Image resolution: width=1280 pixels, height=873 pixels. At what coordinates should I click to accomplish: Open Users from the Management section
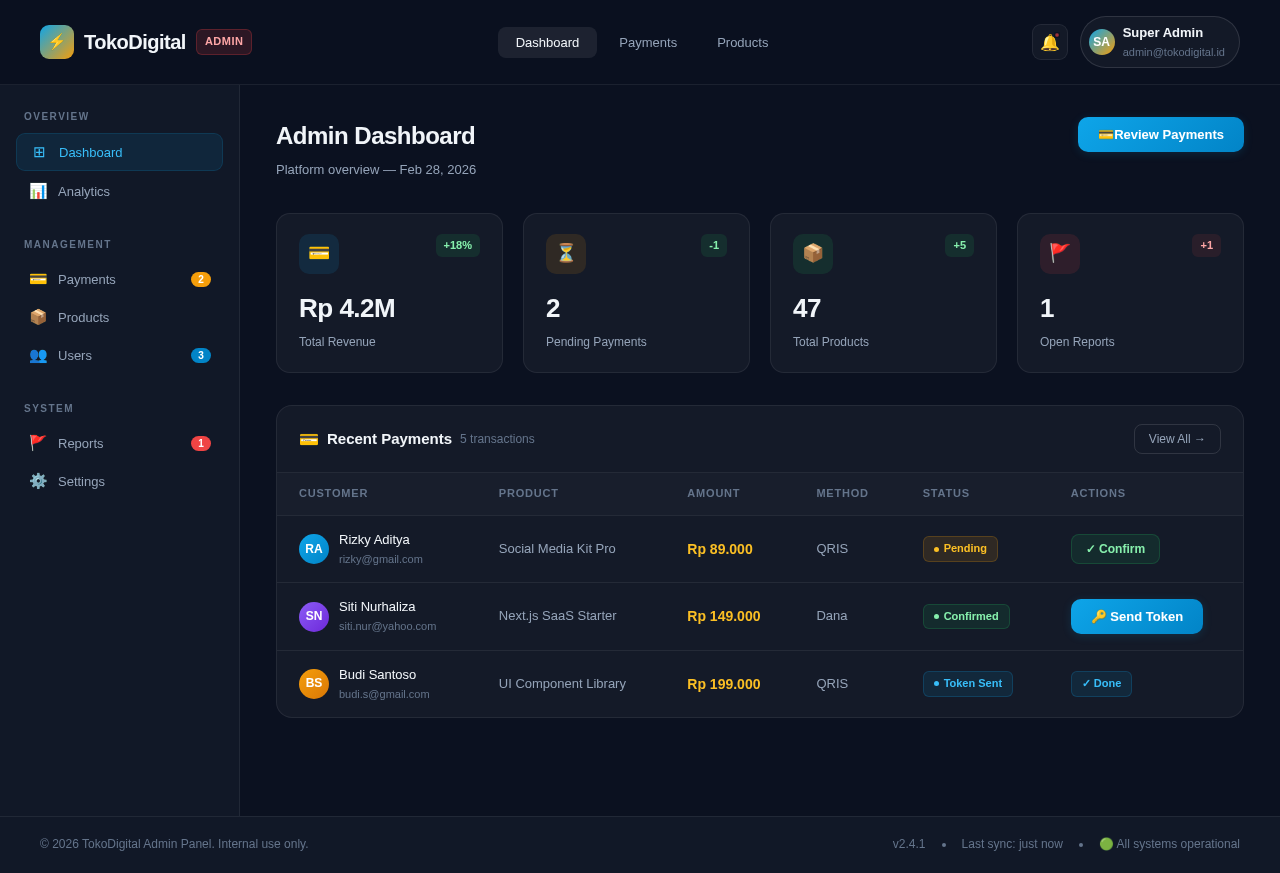pyautogui.click(x=76, y=355)
